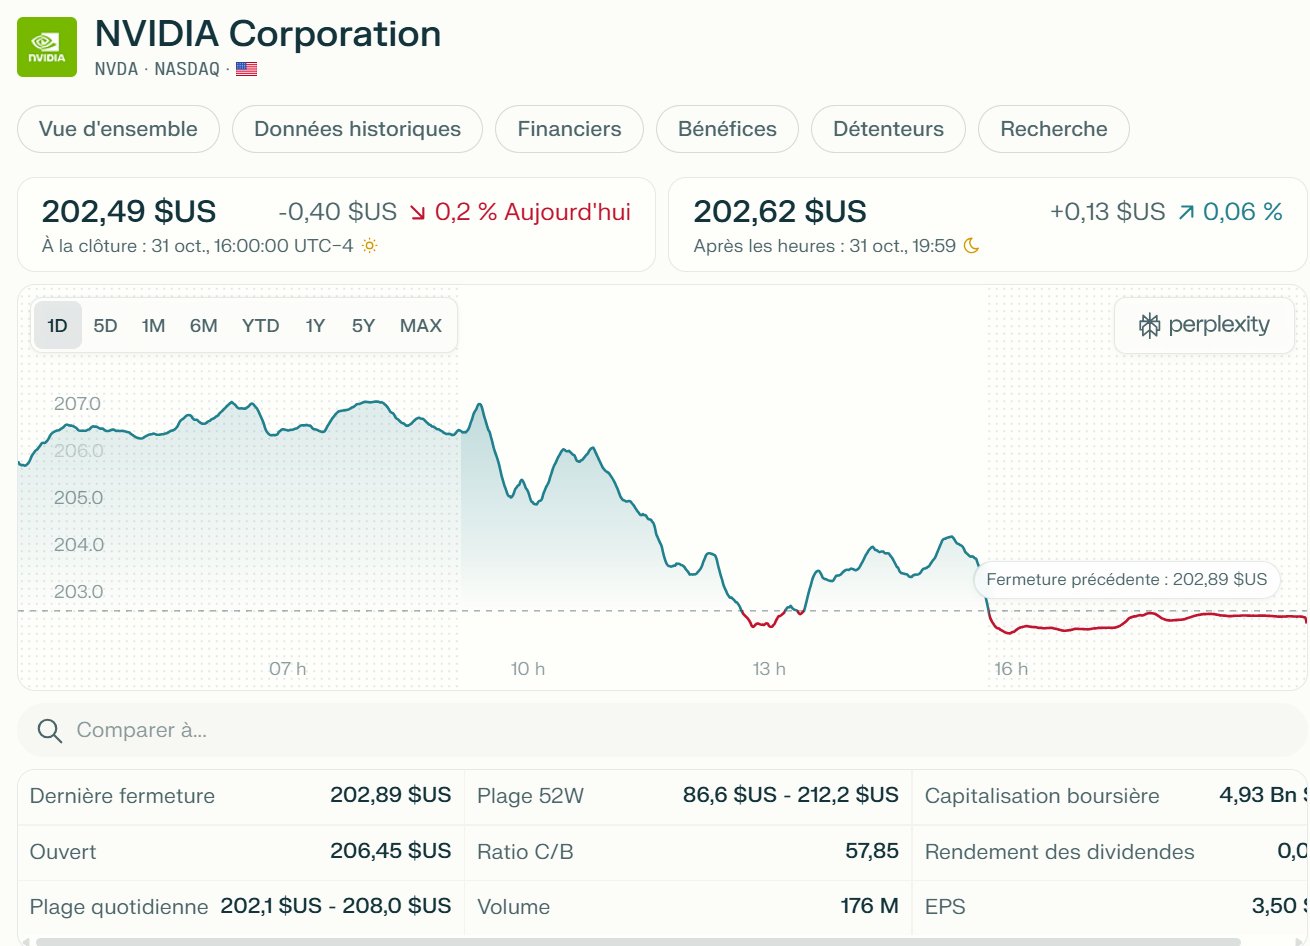Screen dimensions: 1310x946
Task: Open the Financiers tab
Action: (x=569, y=129)
